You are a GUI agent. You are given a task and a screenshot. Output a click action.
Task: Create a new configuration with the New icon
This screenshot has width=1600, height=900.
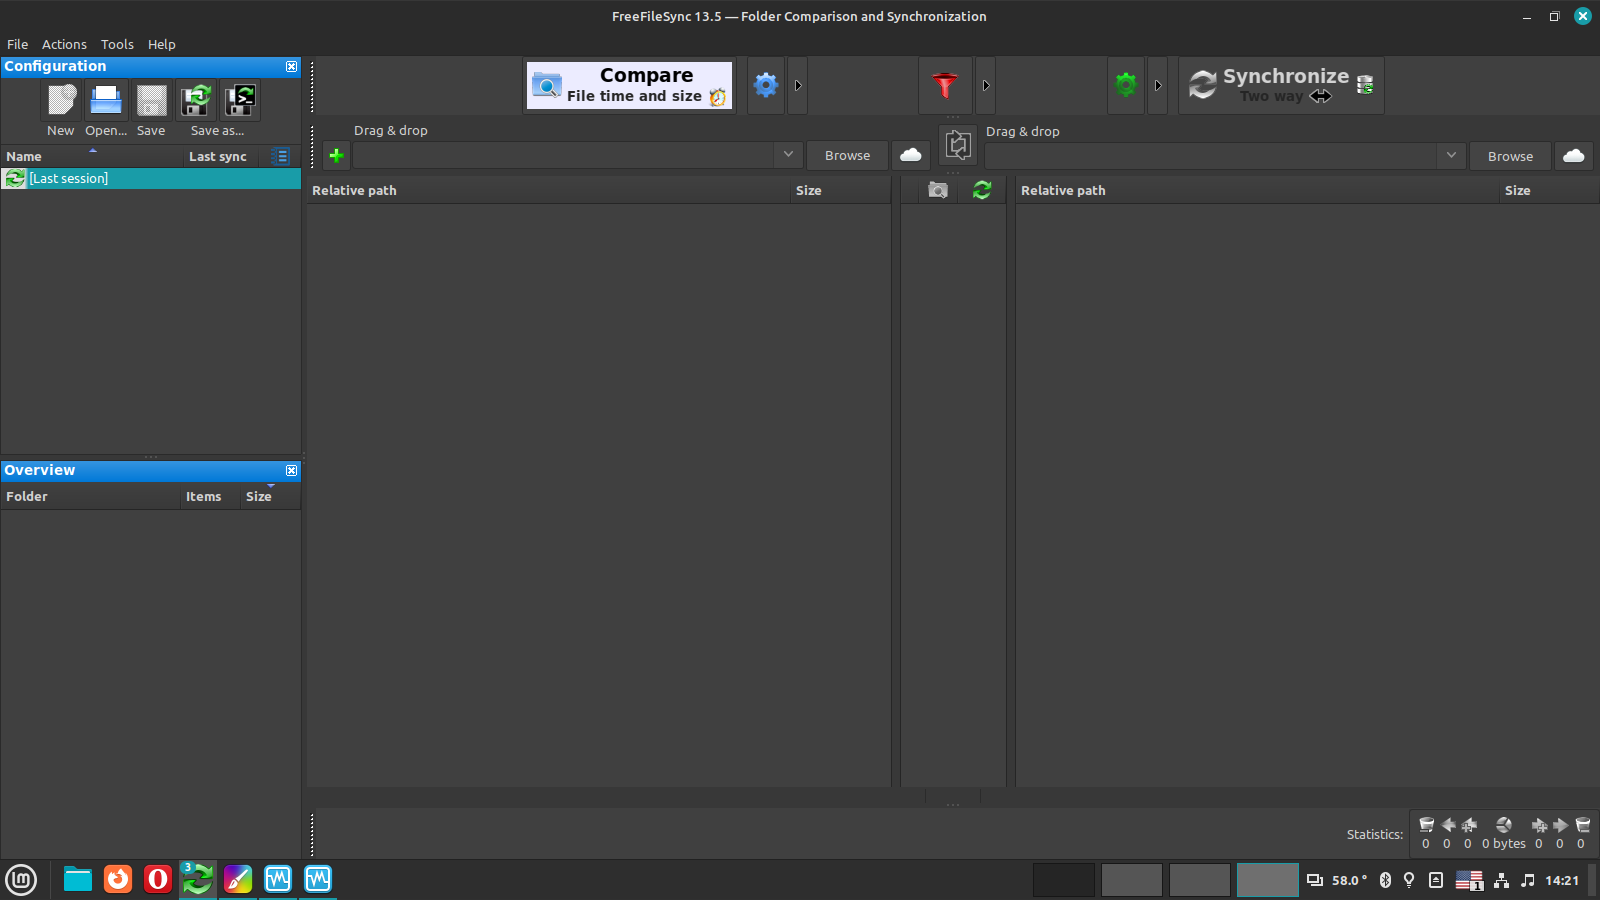[61, 100]
